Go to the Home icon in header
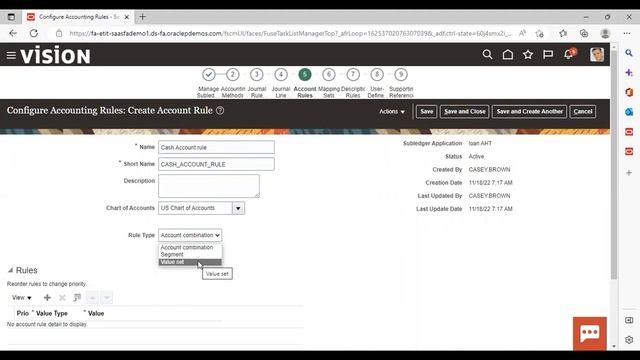The width and height of the screenshot is (640, 360). (508, 54)
